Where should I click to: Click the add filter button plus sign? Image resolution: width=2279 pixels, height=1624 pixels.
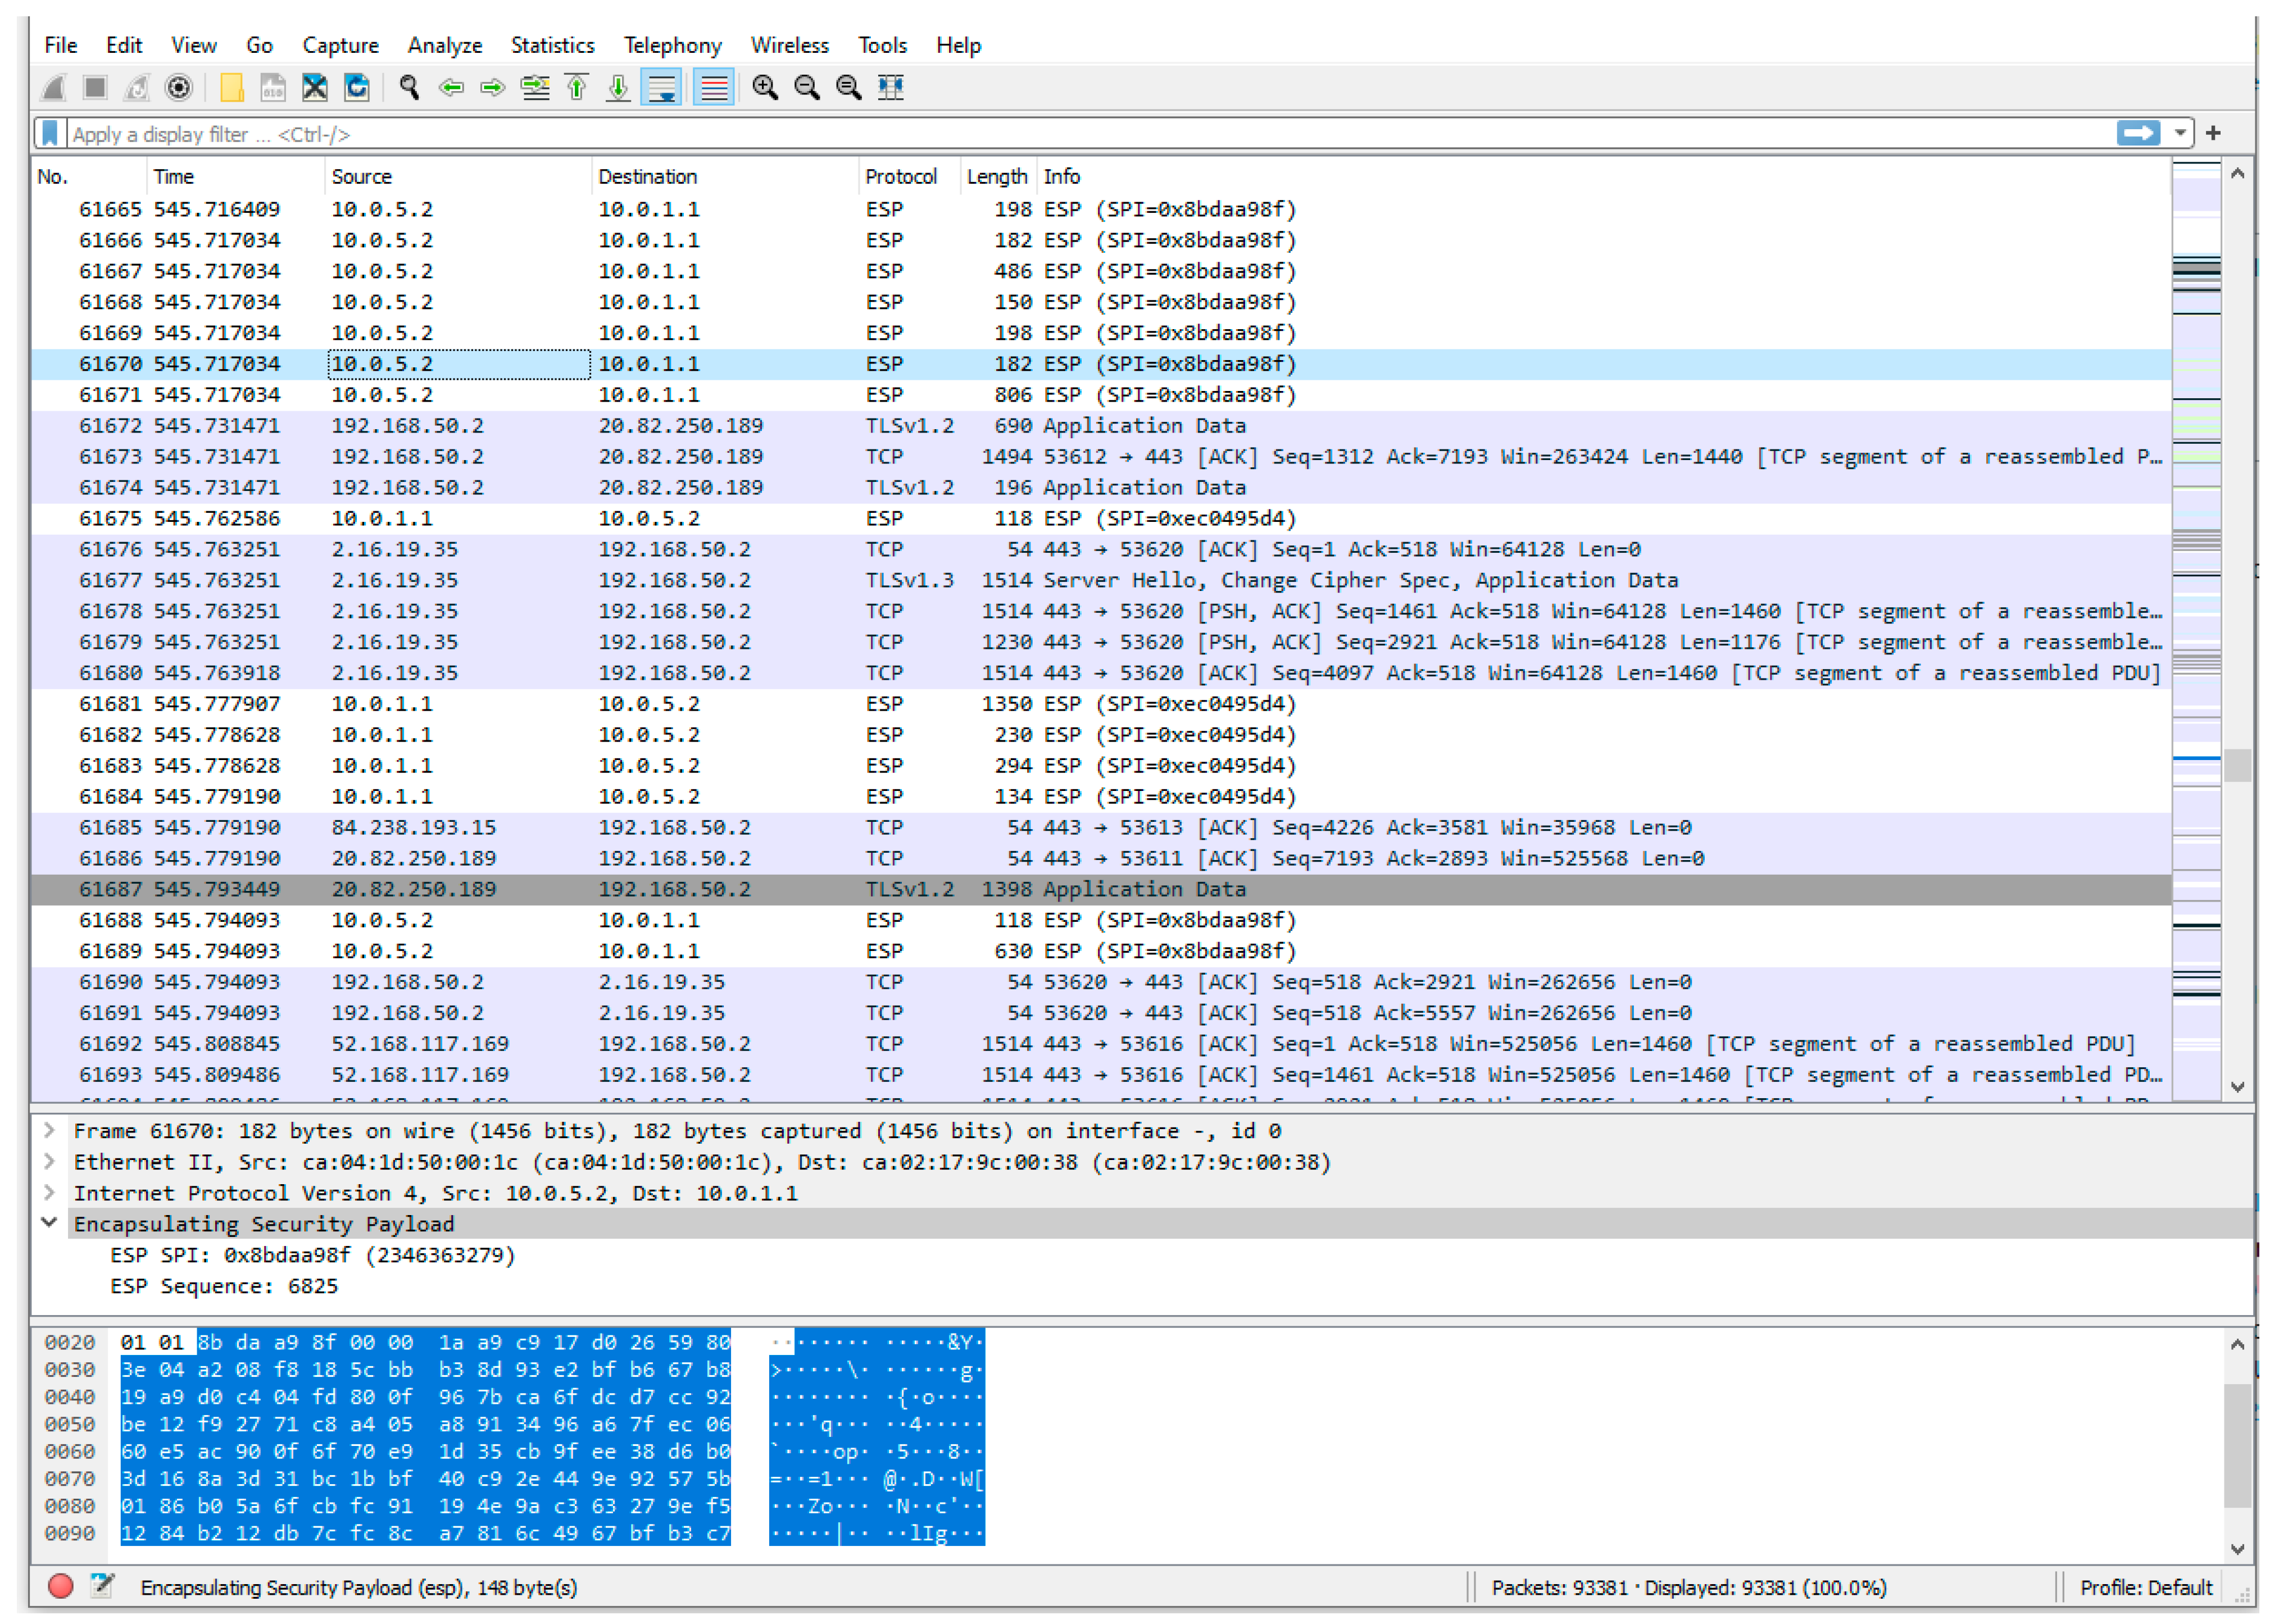pos(2213,133)
